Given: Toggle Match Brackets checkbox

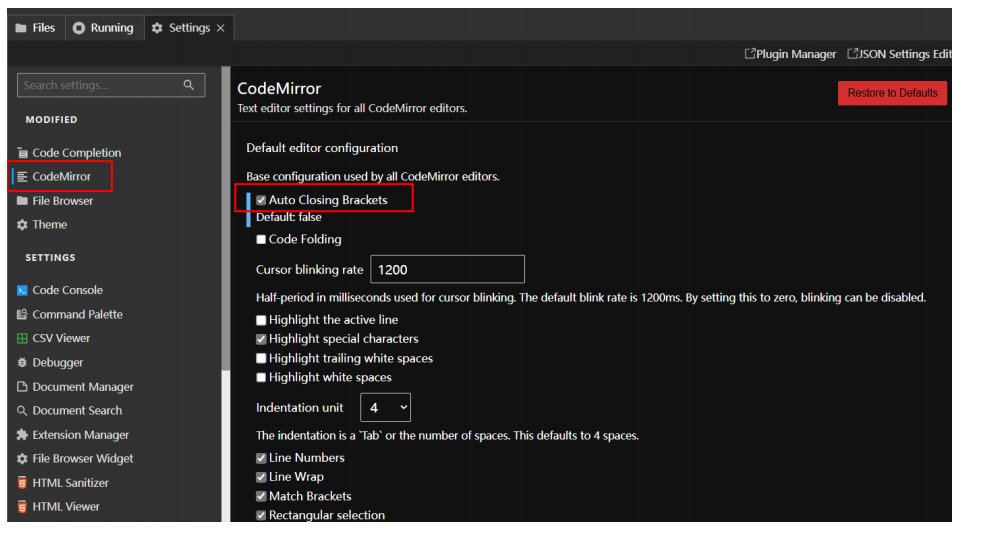Looking at the screenshot, I should click(x=261, y=496).
